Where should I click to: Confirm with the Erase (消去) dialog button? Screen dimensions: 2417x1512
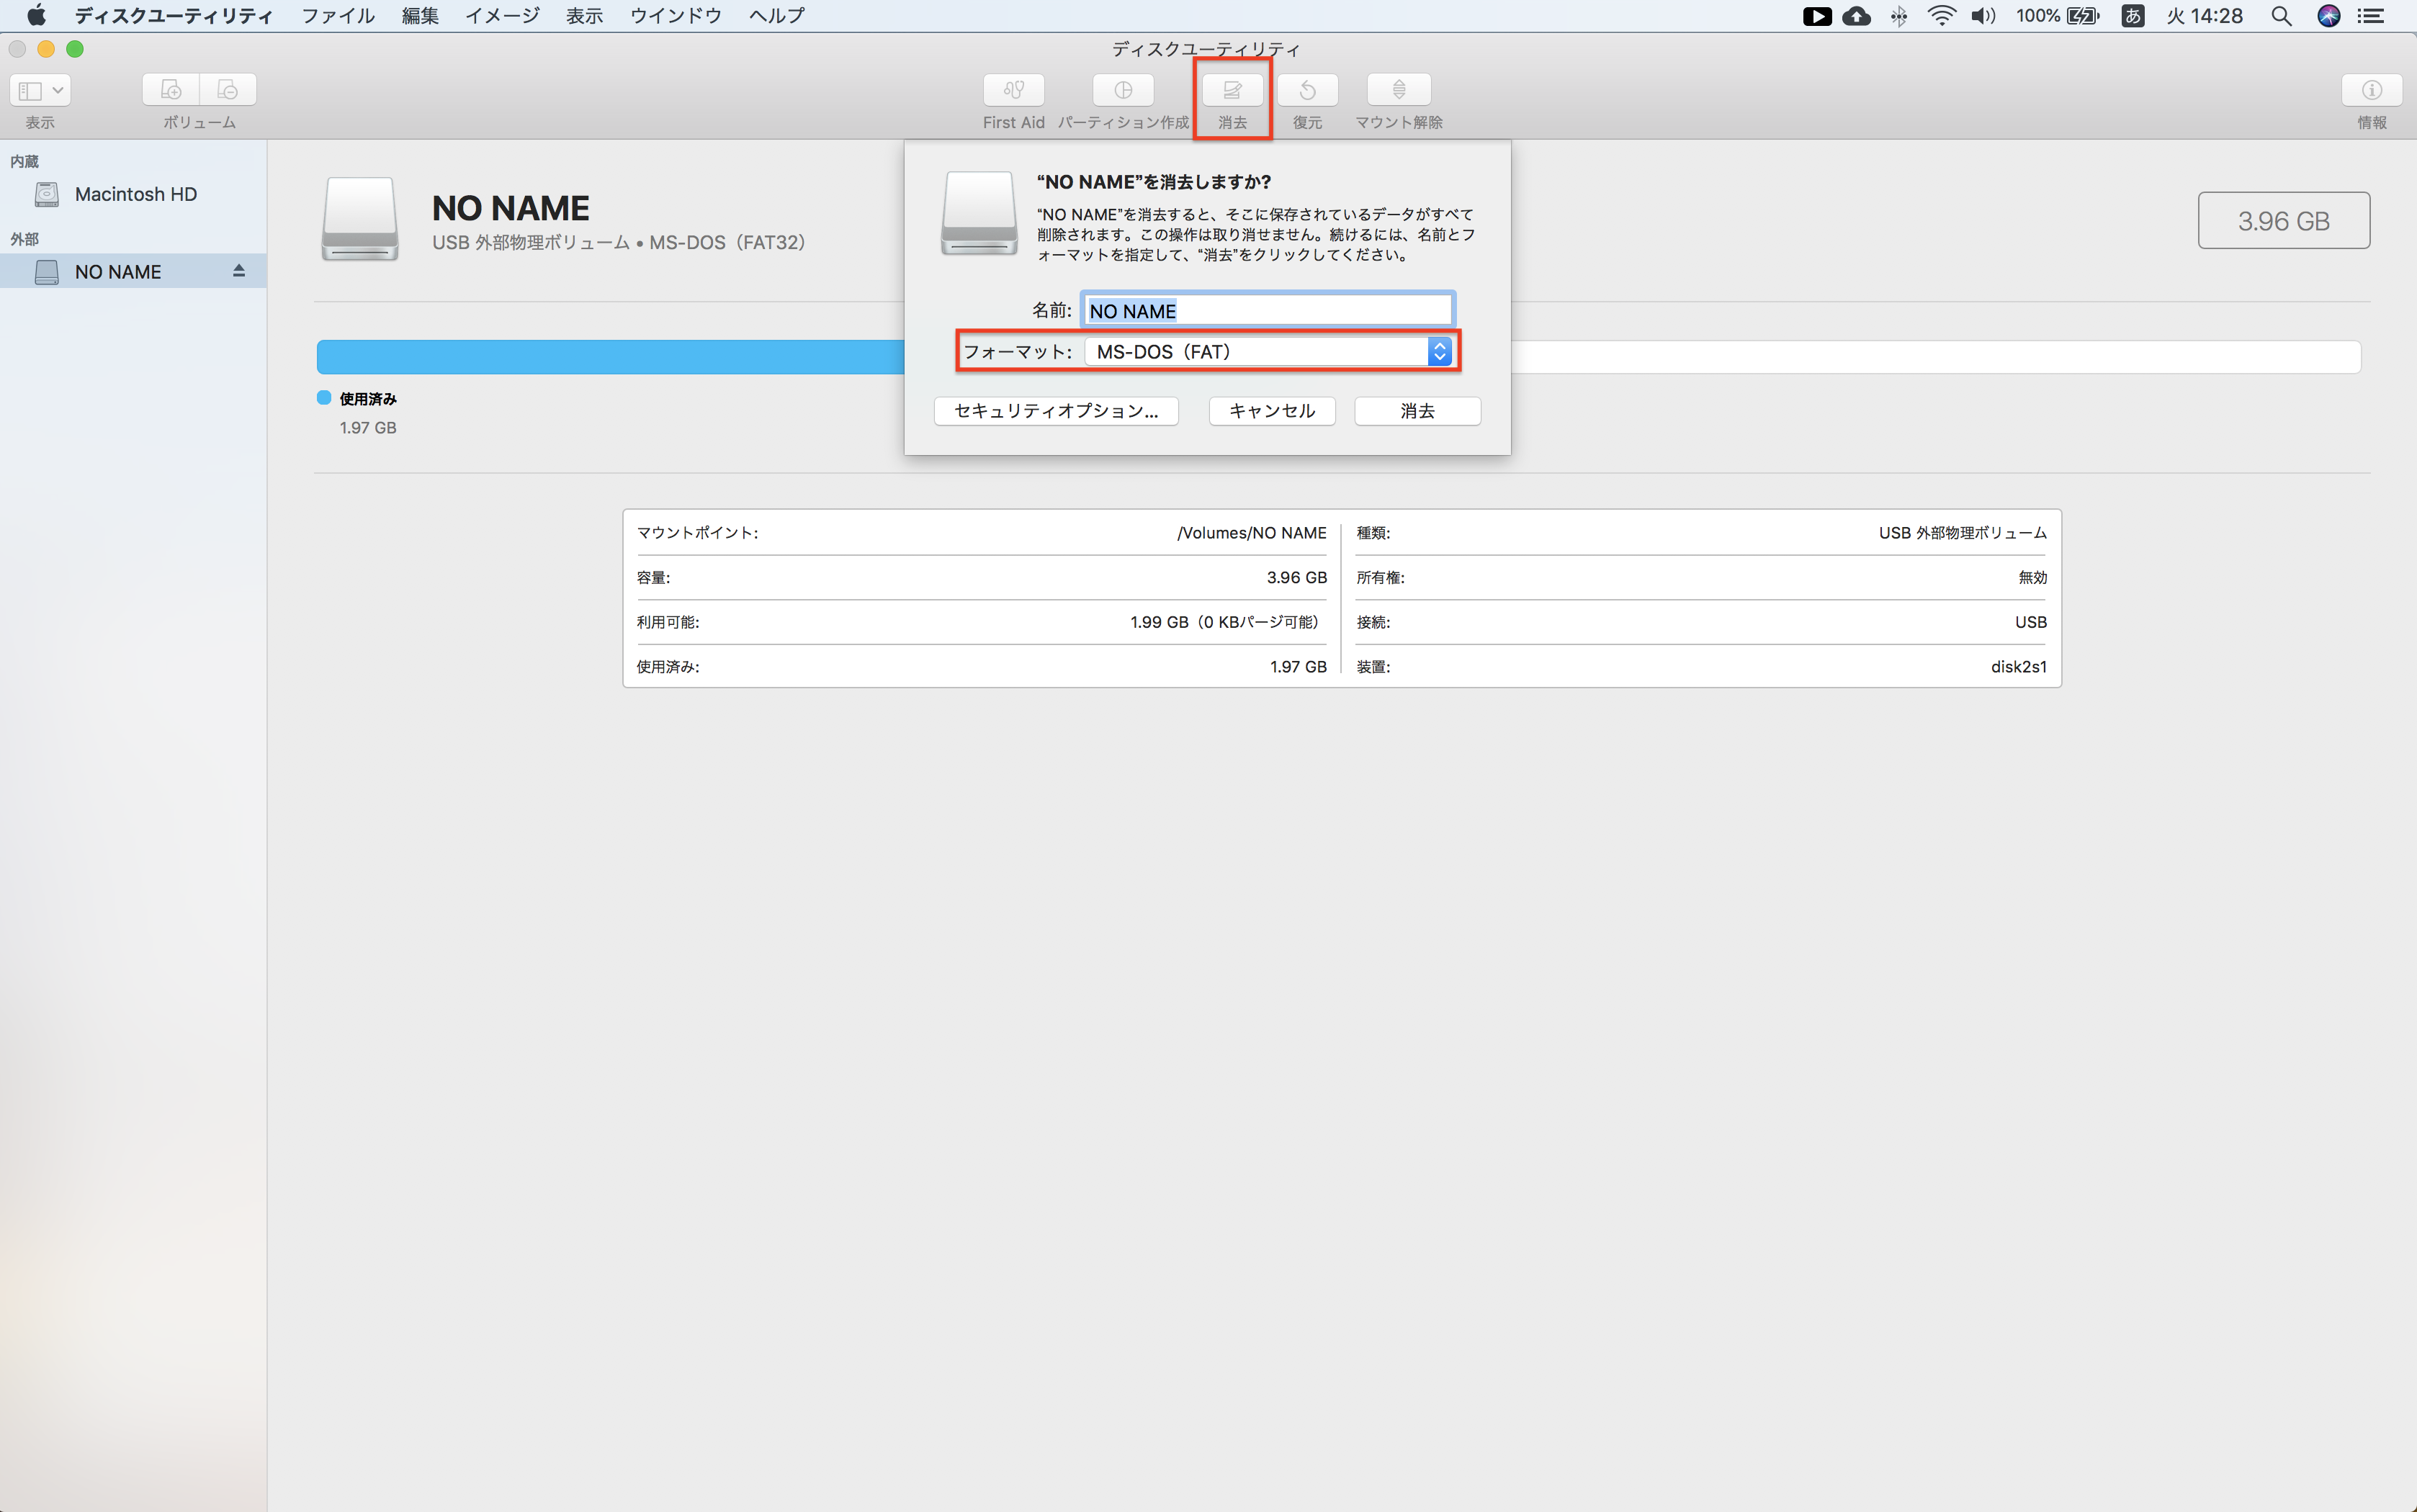click(x=1417, y=411)
